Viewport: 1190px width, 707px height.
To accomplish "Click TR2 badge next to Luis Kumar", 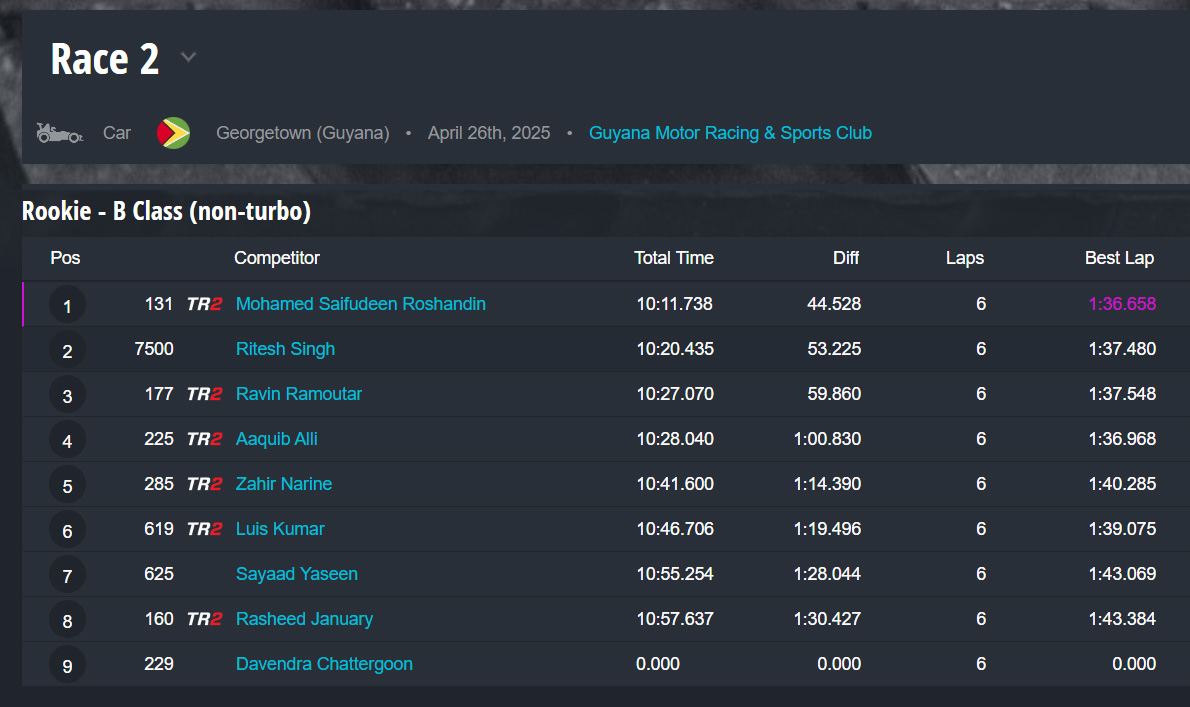I will click(x=204, y=529).
